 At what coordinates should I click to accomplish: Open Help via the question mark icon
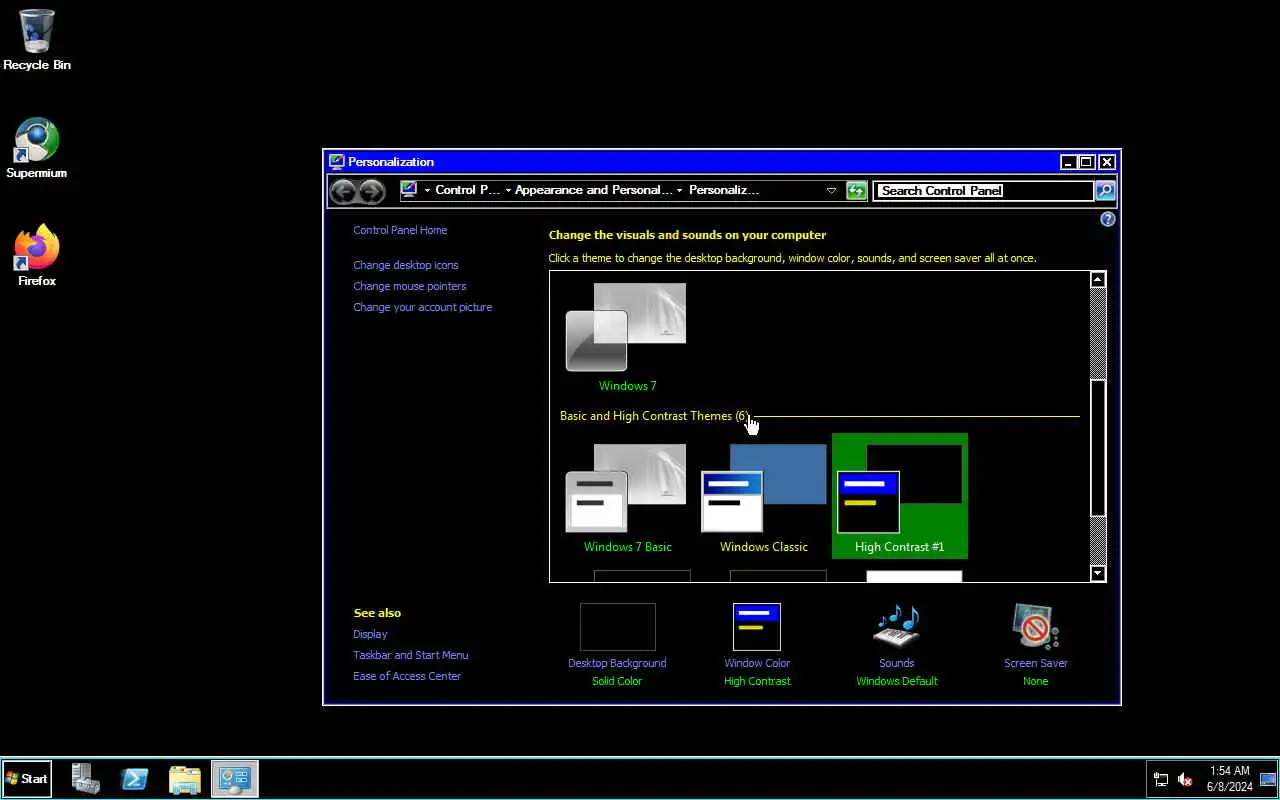point(1107,219)
